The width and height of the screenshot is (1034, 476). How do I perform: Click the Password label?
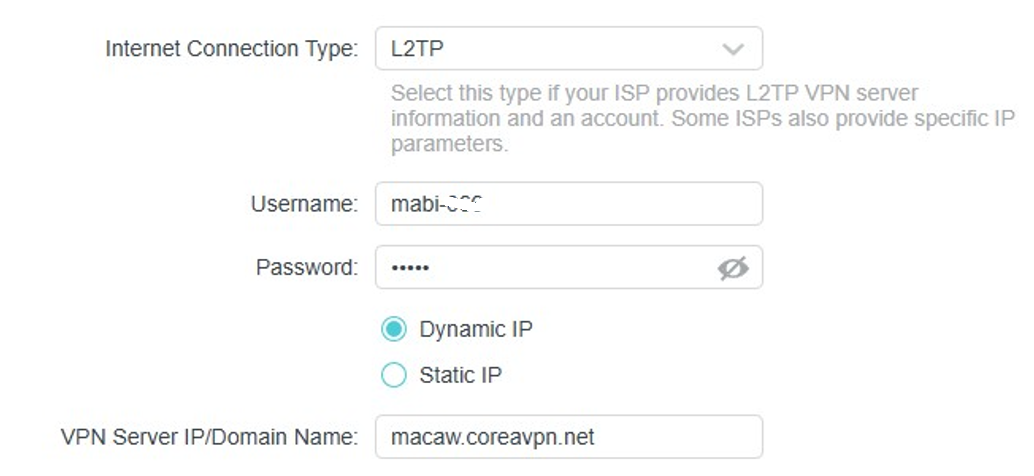point(307,268)
